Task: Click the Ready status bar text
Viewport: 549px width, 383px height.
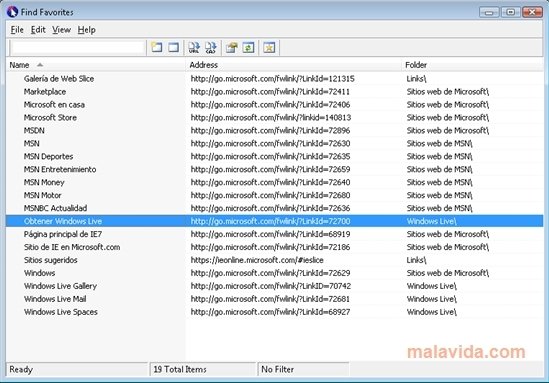Action: click(21, 370)
